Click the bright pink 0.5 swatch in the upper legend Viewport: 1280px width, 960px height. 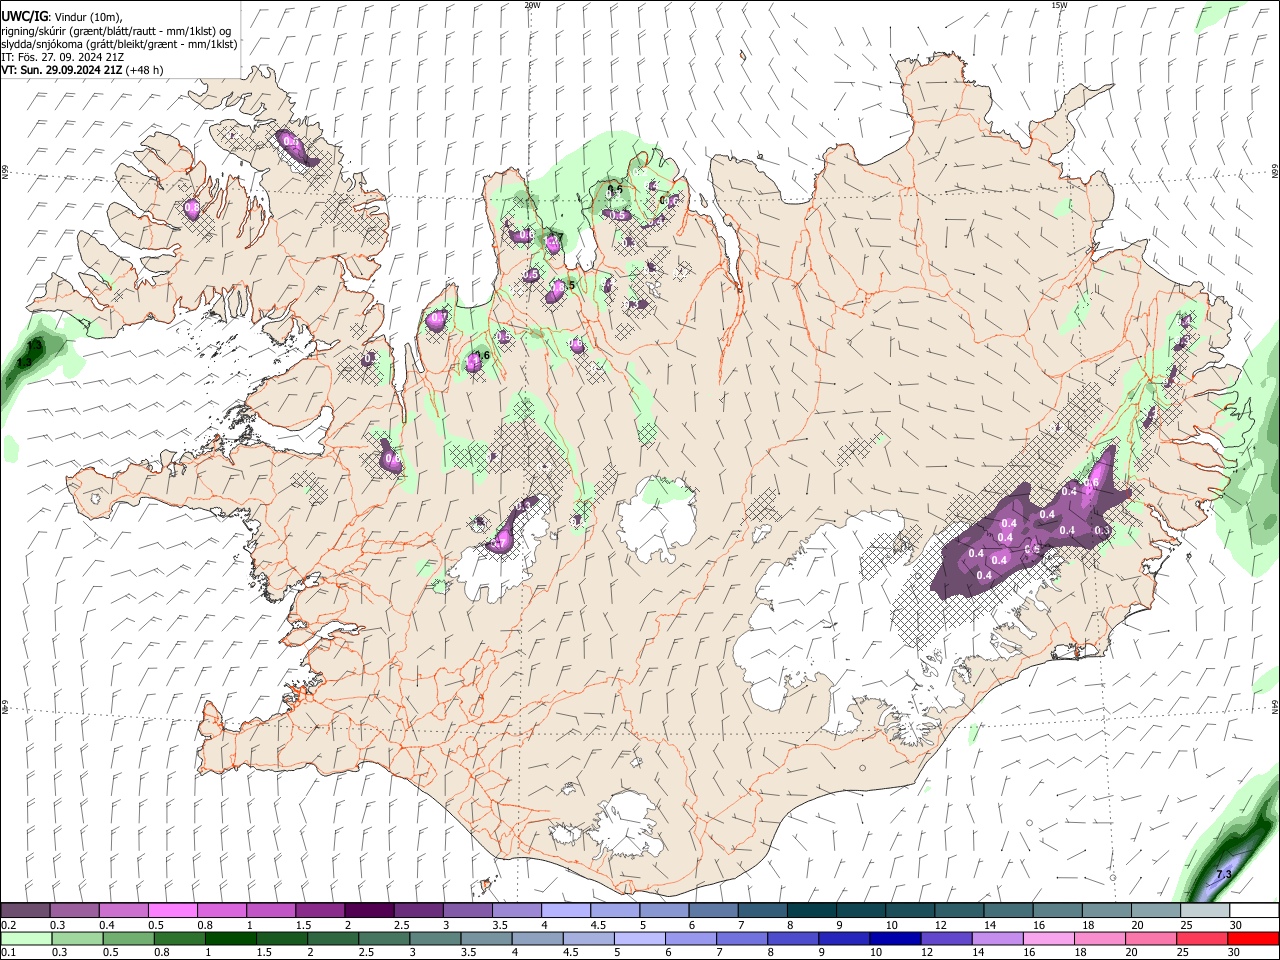[172, 910]
